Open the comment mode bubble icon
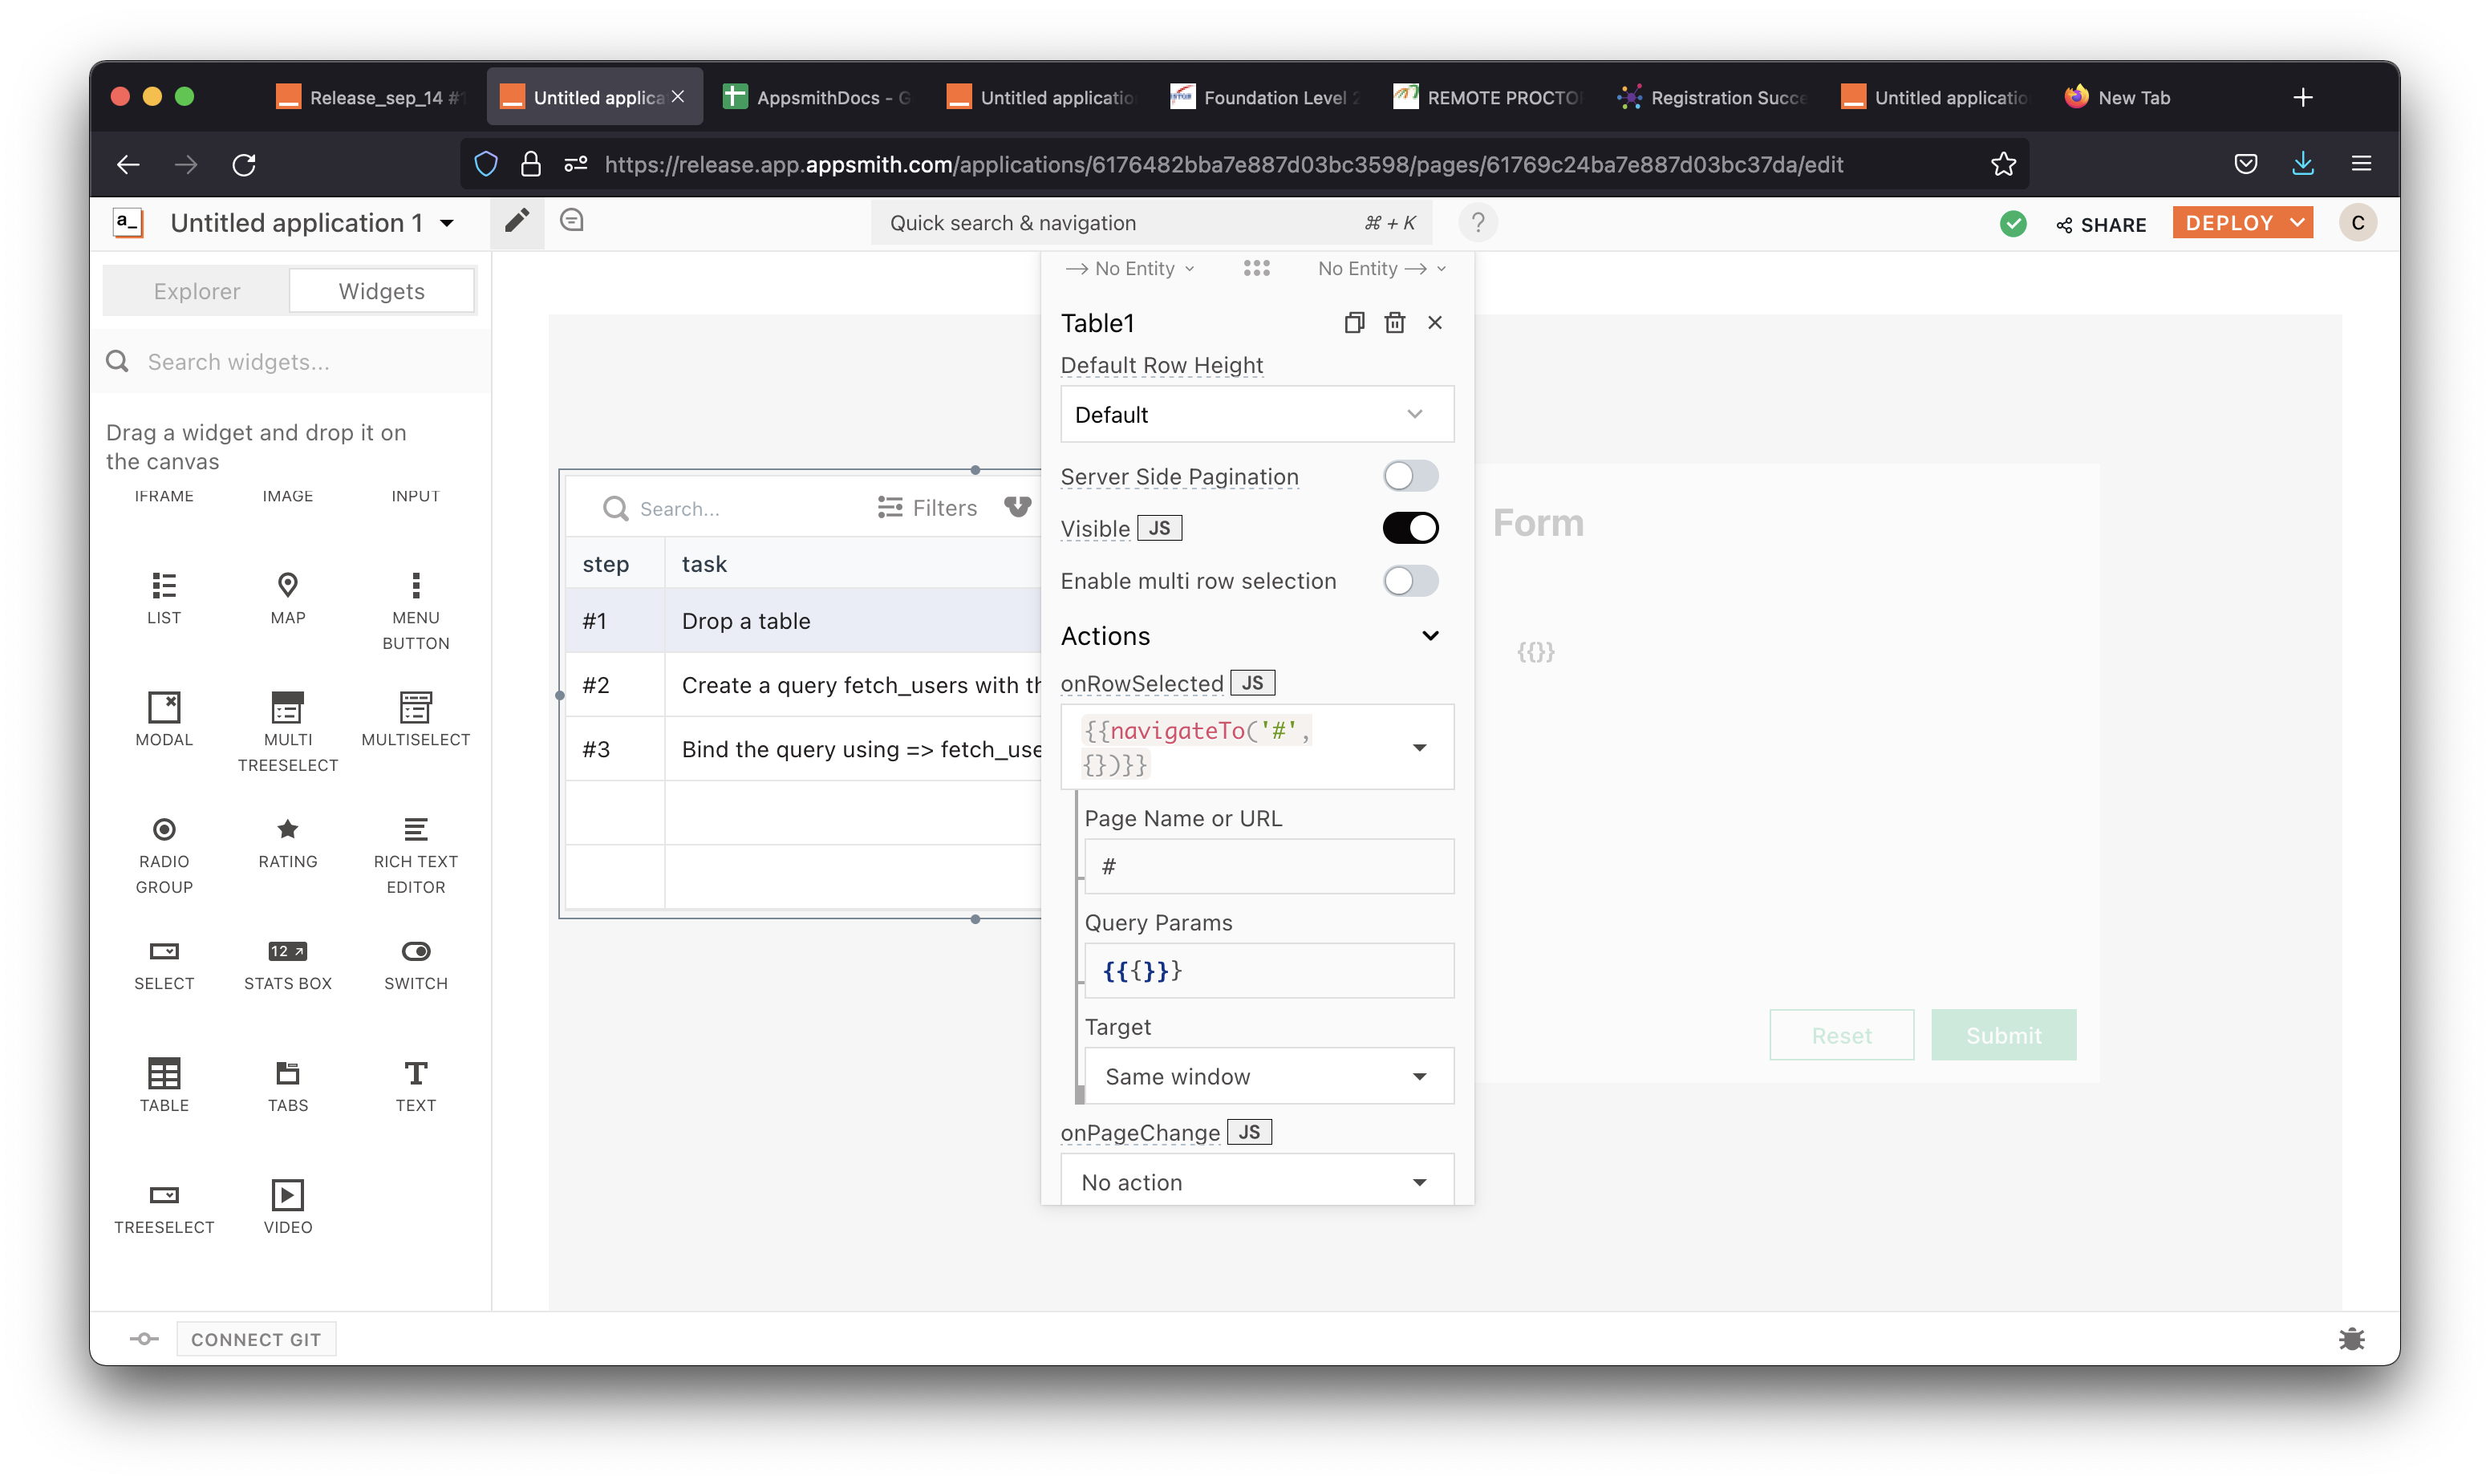This screenshot has width=2490, height=1484. point(572,221)
